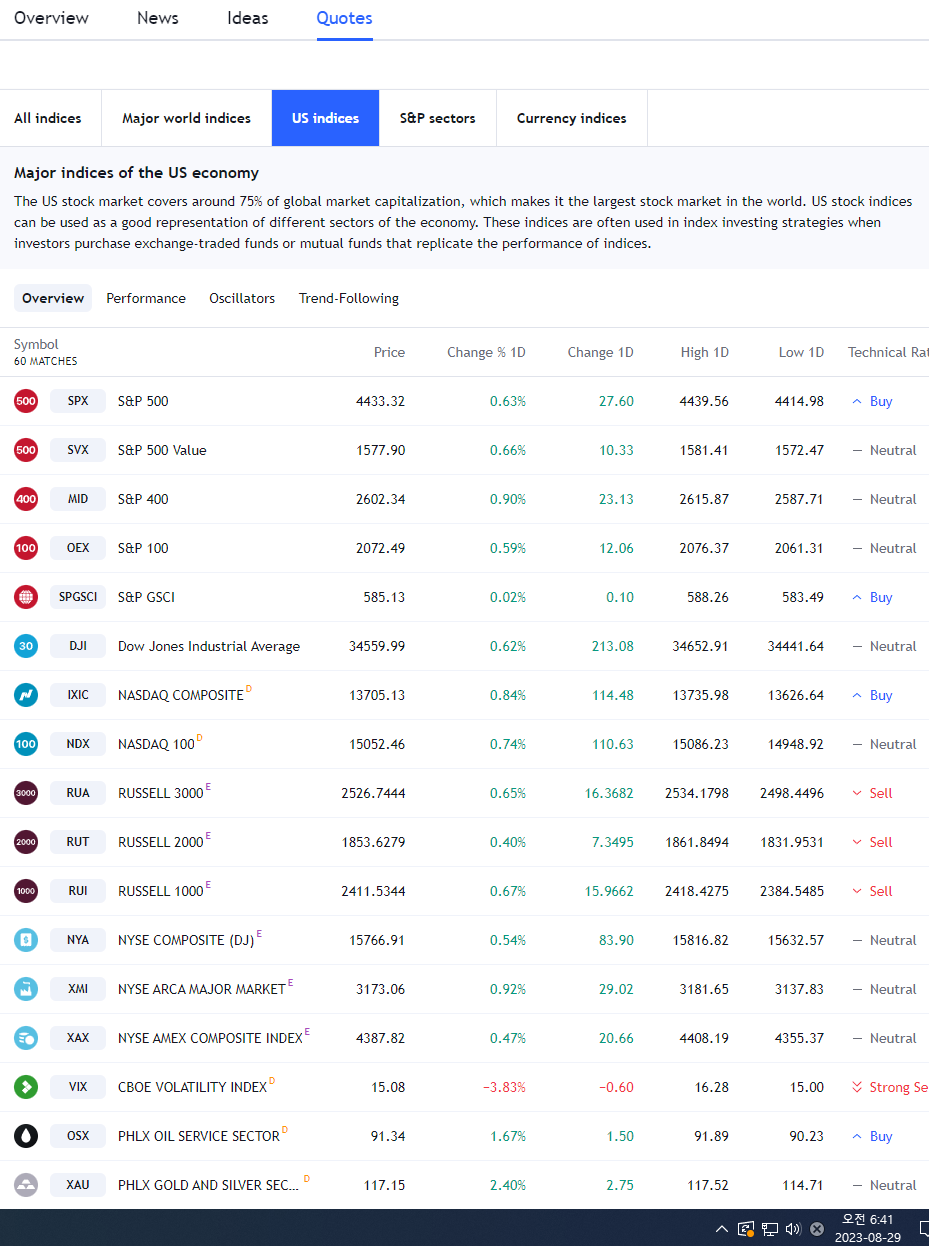Open the SPGSCI ticker link
Viewport: 929px width, 1246px height.
[x=78, y=597]
